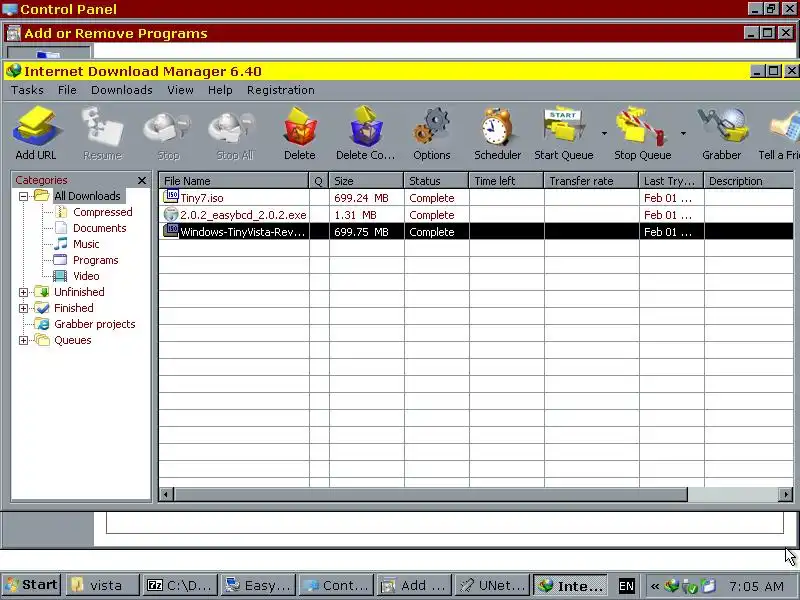Close the Categories panel
Image resolution: width=800 pixels, height=600 pixels.
coord(142,180)
